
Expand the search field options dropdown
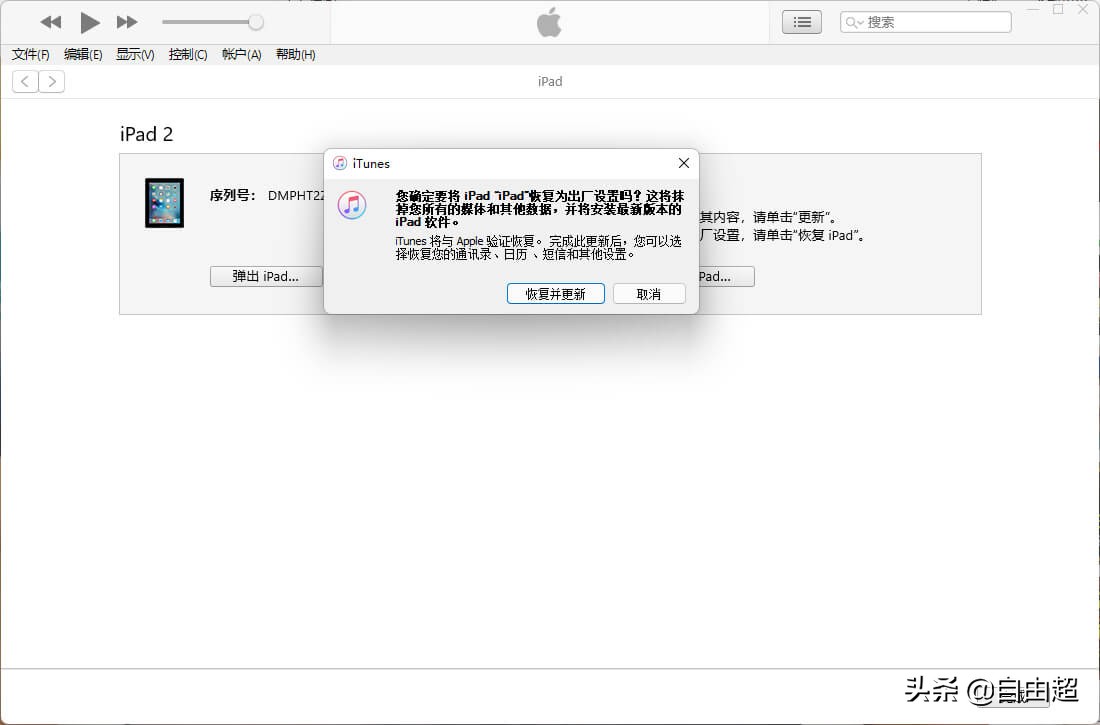tap(862, 21)
